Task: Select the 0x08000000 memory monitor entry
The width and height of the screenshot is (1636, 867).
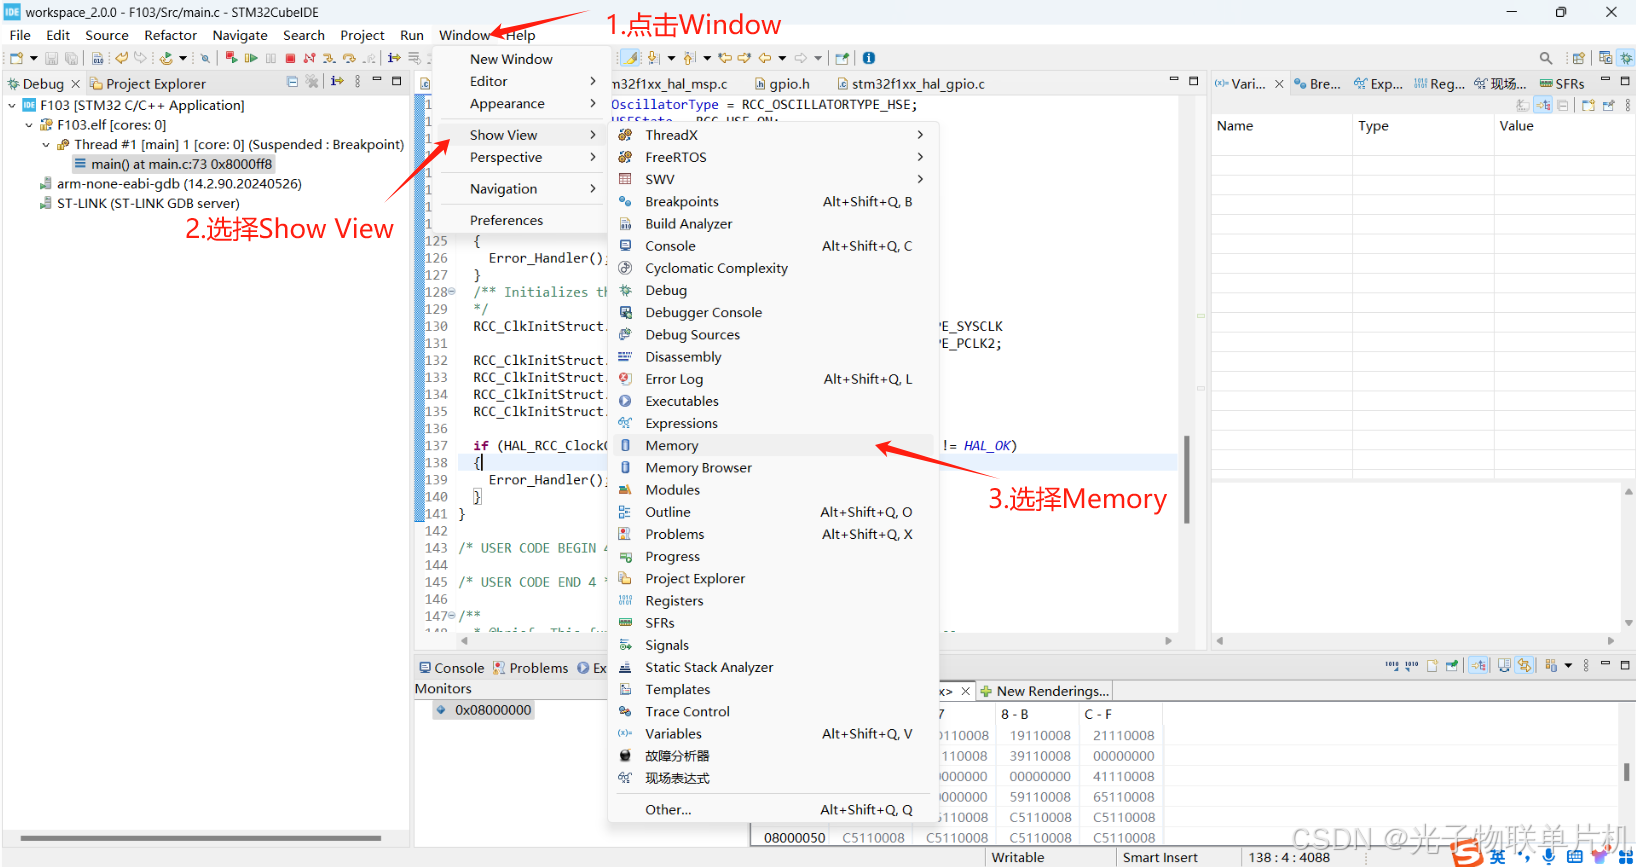Action: 484,710
